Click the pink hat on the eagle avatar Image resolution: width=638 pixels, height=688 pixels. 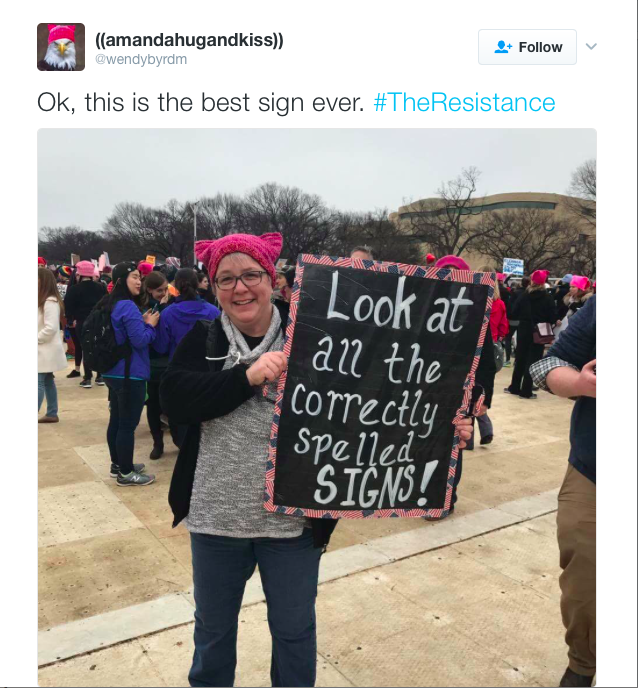[61, 33]
